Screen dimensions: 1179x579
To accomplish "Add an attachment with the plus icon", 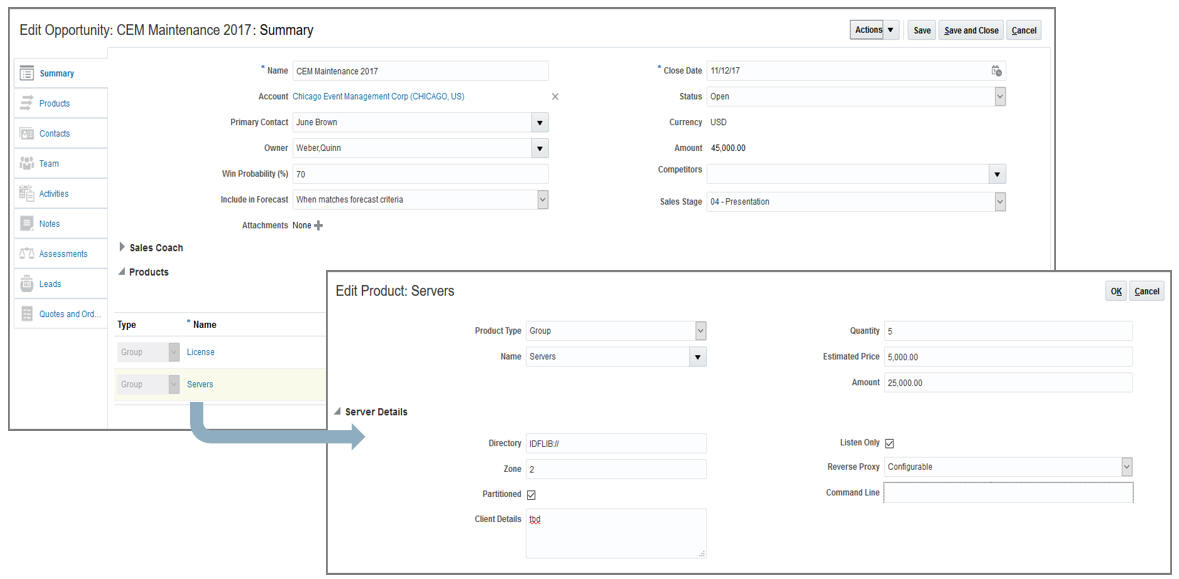I will (x=318, y=225).
